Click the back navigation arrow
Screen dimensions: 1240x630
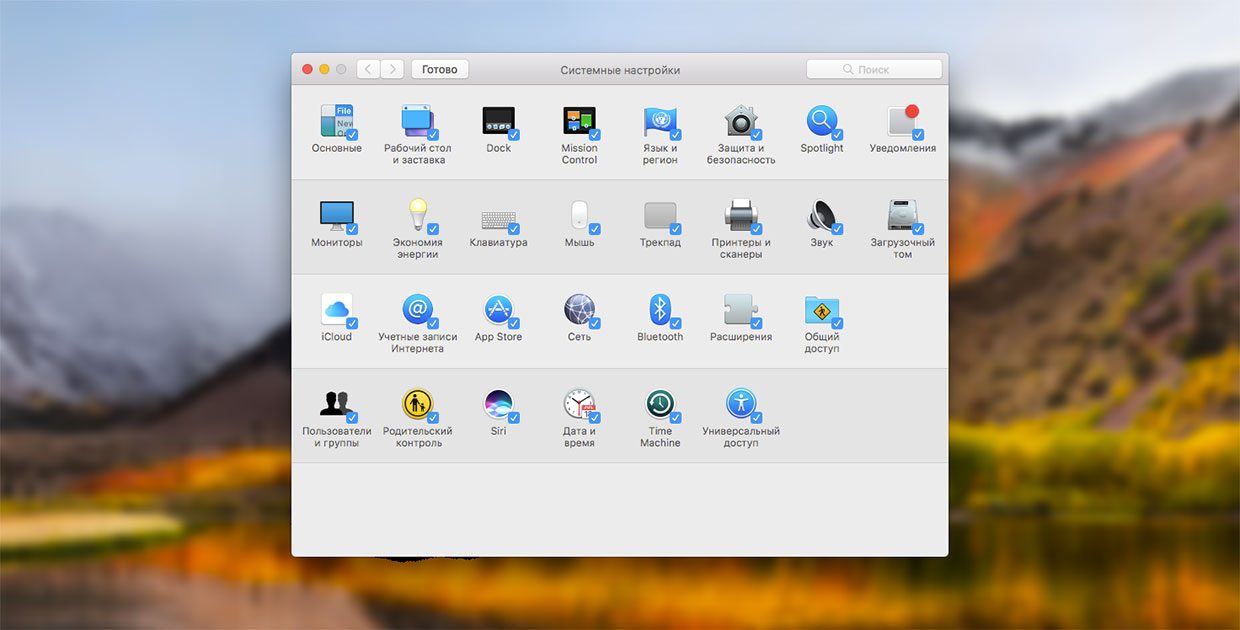[368, 69]
